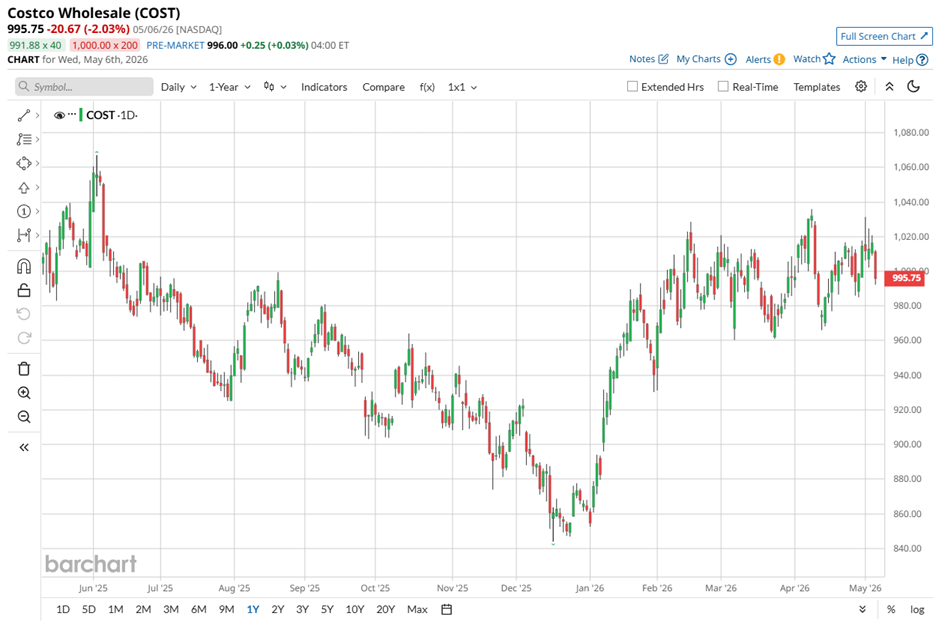Select the Max range tab
This screenshot has width=936, height=628.
[417, 609]
